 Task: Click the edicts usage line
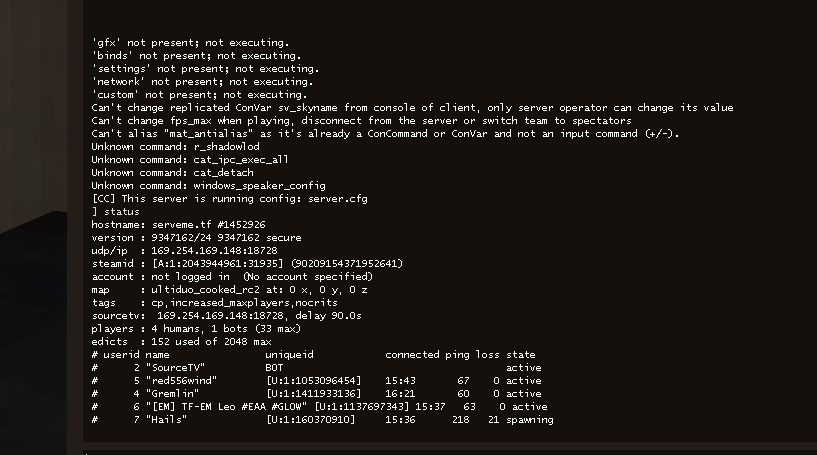pos(180,341)
